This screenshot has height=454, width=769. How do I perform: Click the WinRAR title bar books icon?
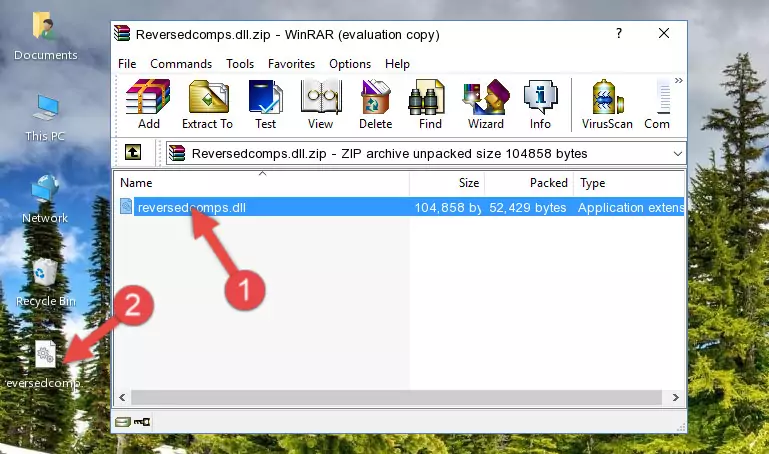(x=122, y=33)
